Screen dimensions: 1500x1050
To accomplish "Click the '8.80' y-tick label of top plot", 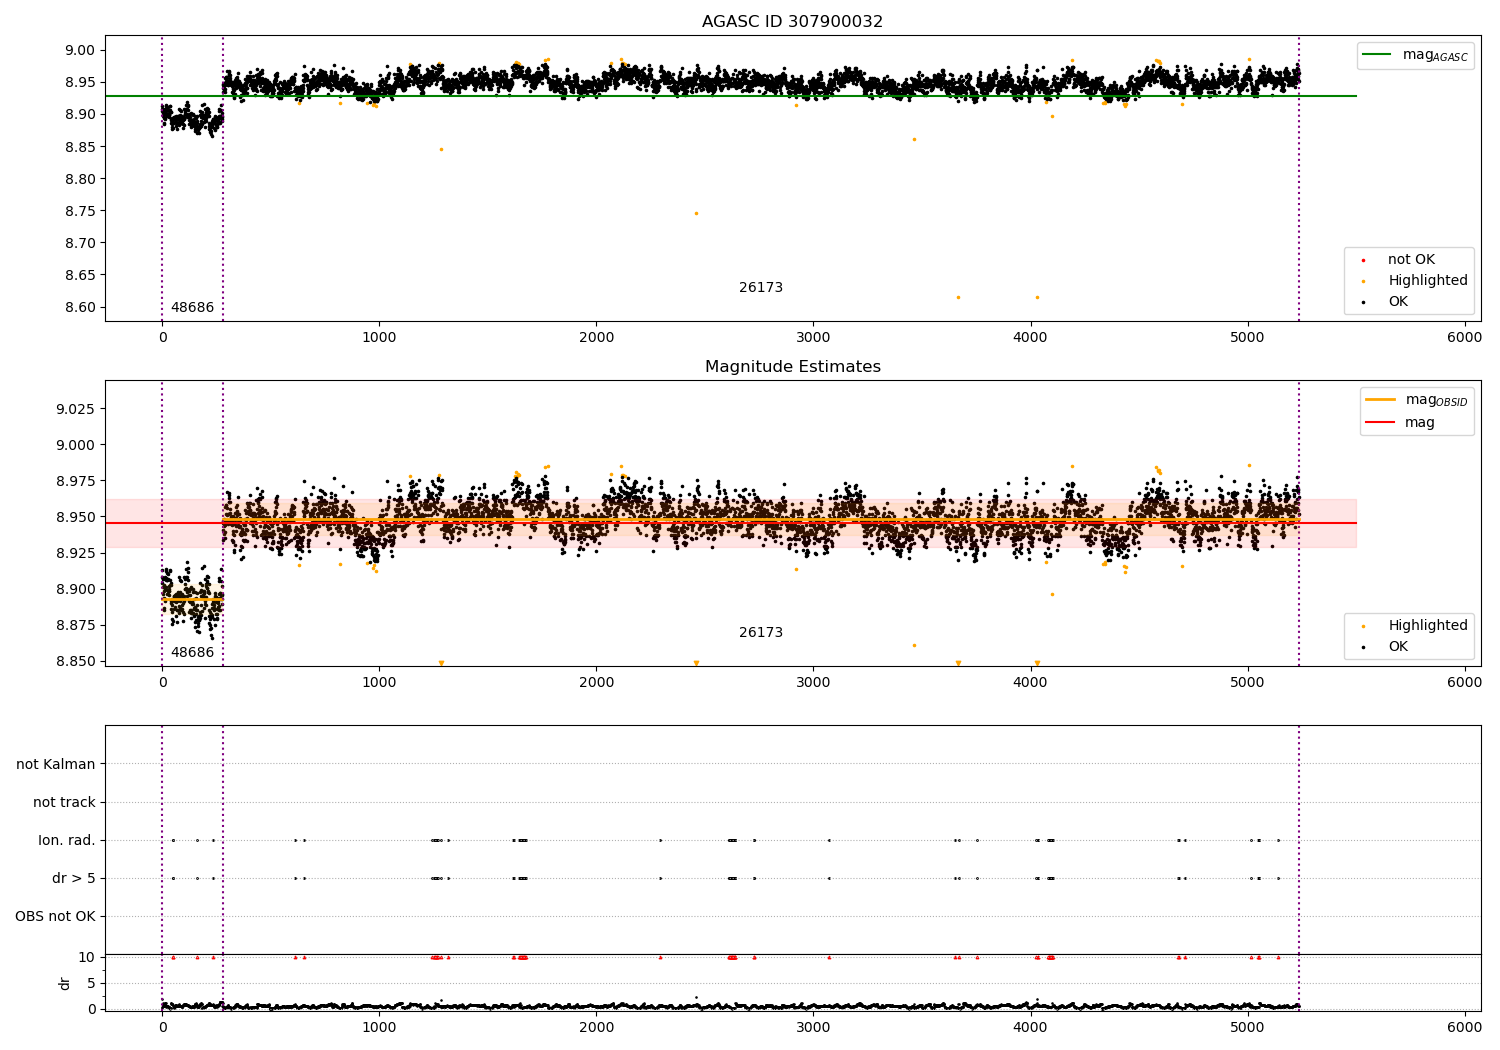I will pos(80,179).
